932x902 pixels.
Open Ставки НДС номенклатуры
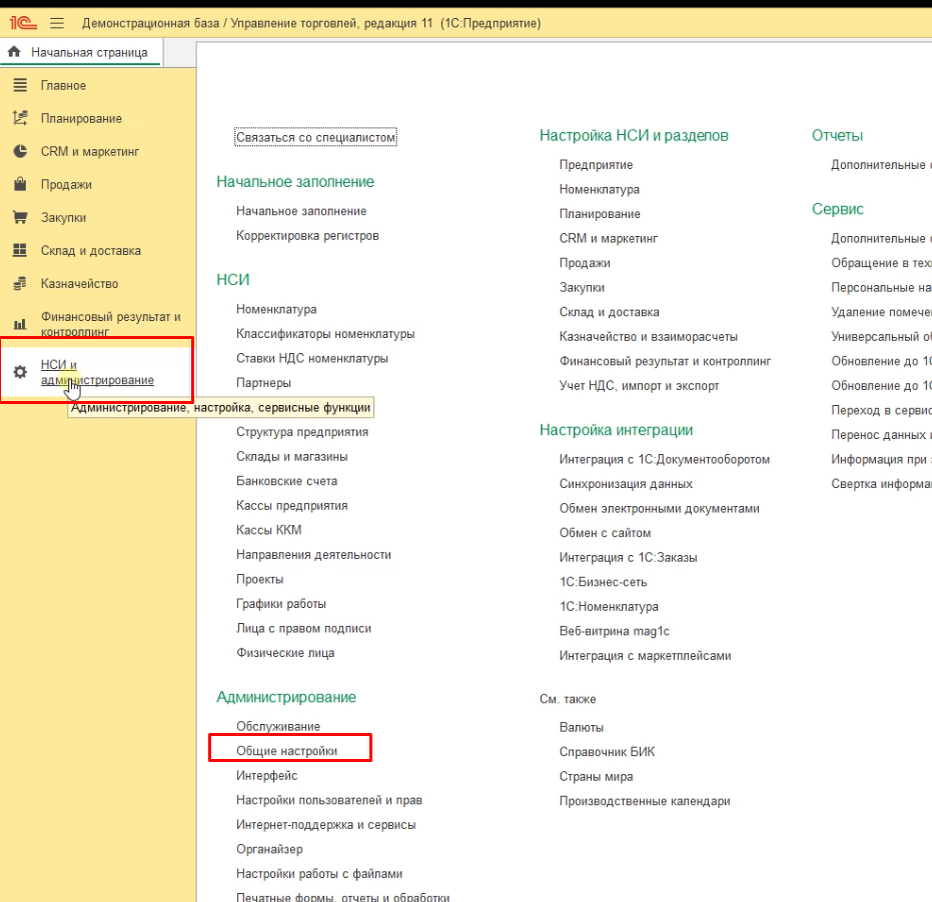tap(312, 358)
